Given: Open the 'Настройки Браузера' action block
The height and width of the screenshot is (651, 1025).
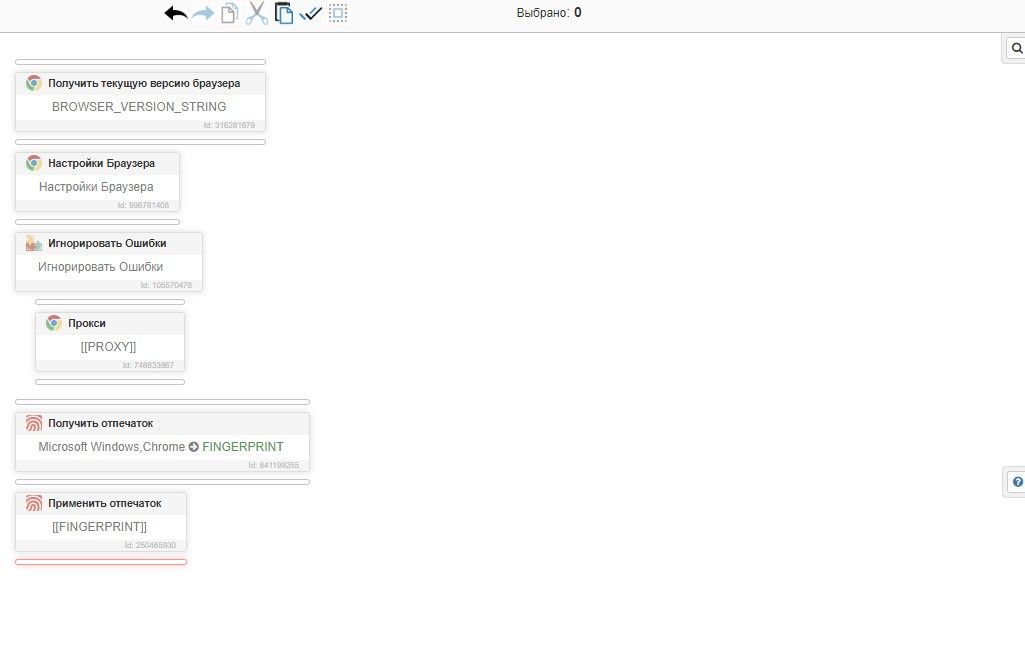Looking at the screenshot, I should tap(101, 163).
